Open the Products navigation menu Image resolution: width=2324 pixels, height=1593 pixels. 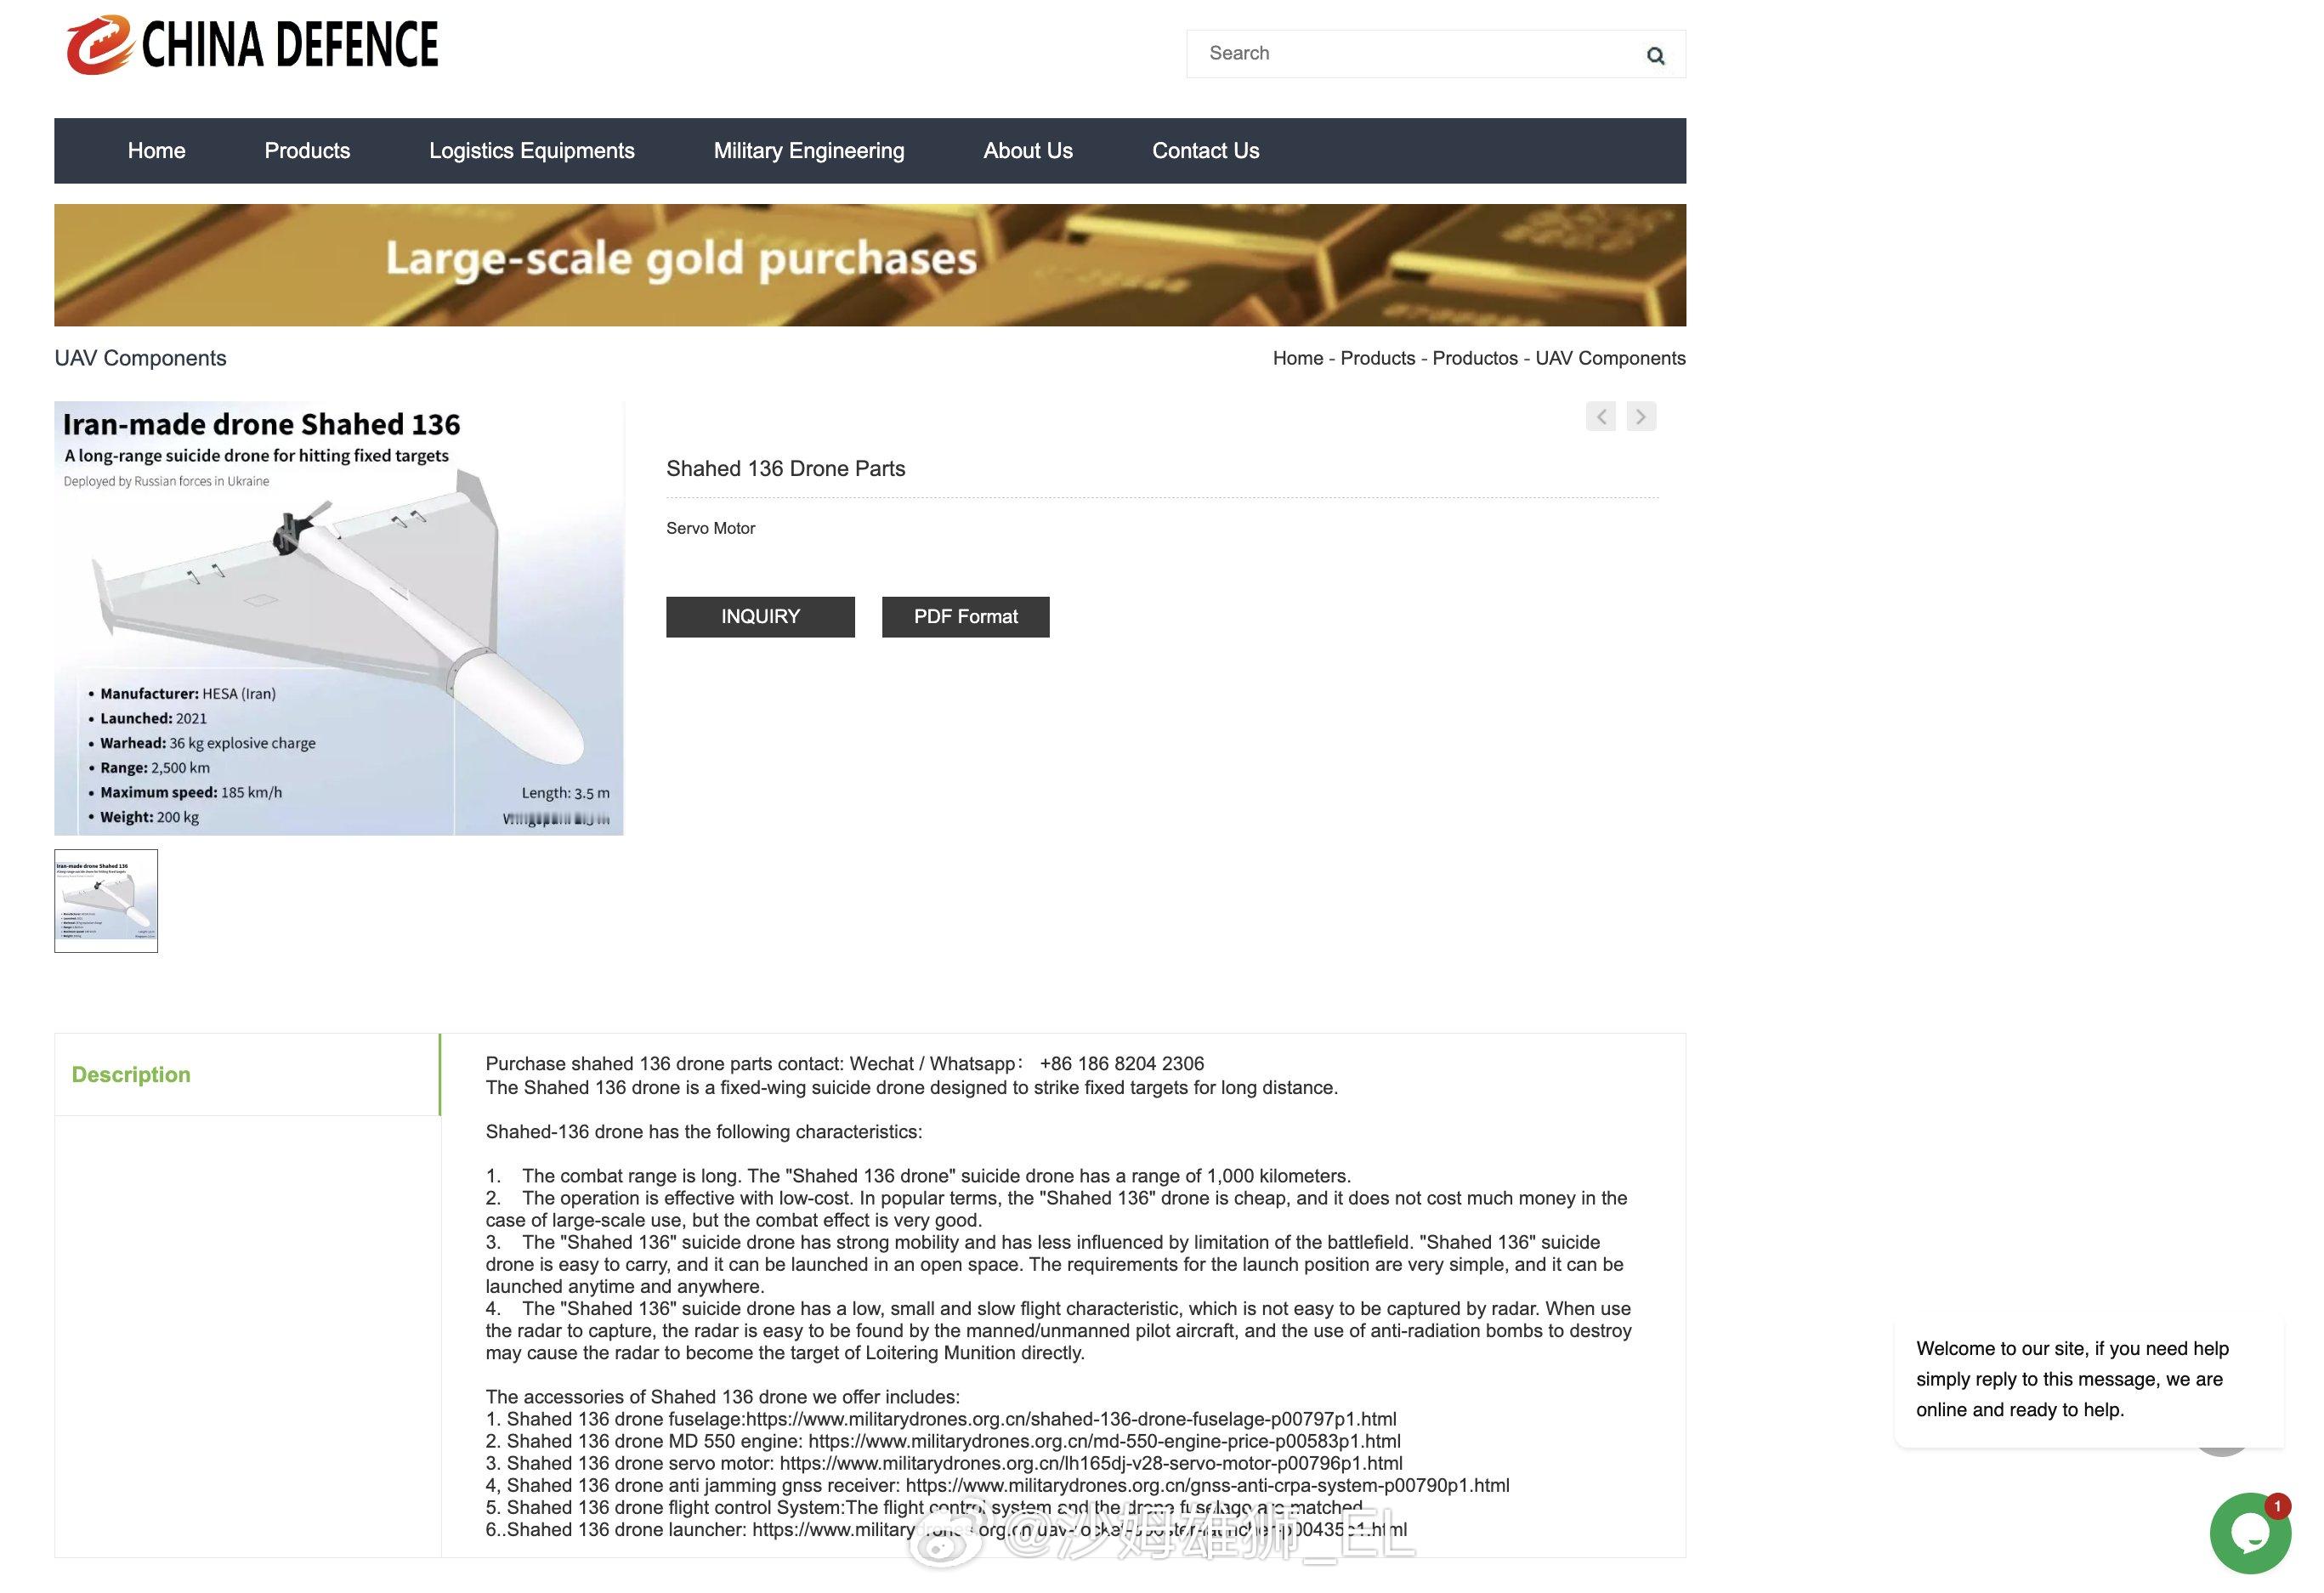pos(307,151)
